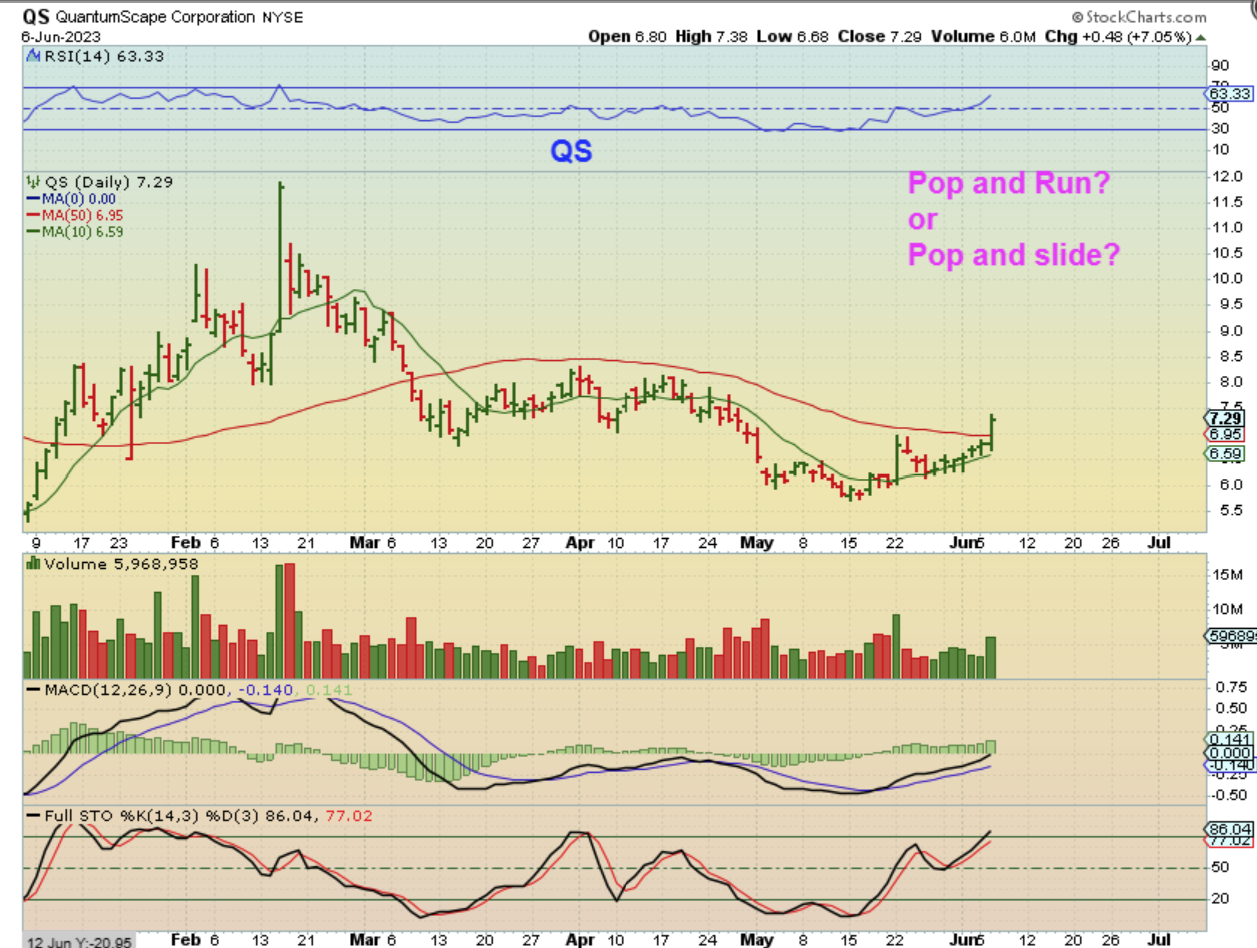Screen dimensions: 1257x948
Task: Click the 'Pop and slide?' annotation
Action: 1013,255
